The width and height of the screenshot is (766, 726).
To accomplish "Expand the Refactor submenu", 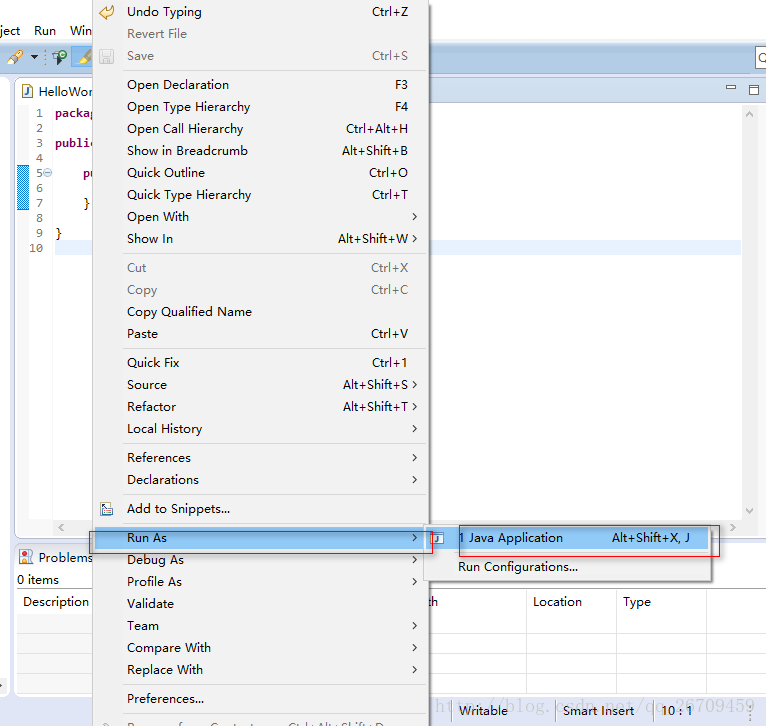I will [x=261, y=407].
